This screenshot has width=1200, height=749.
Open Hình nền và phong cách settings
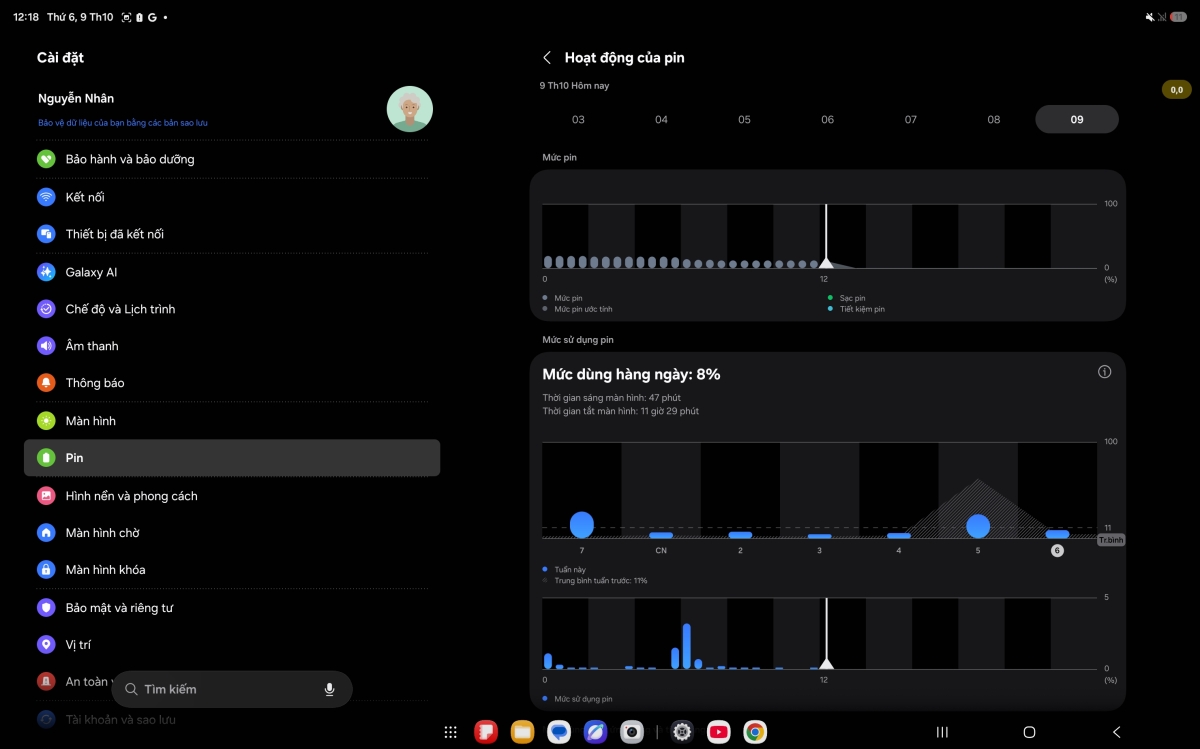(x=232, y=496)
